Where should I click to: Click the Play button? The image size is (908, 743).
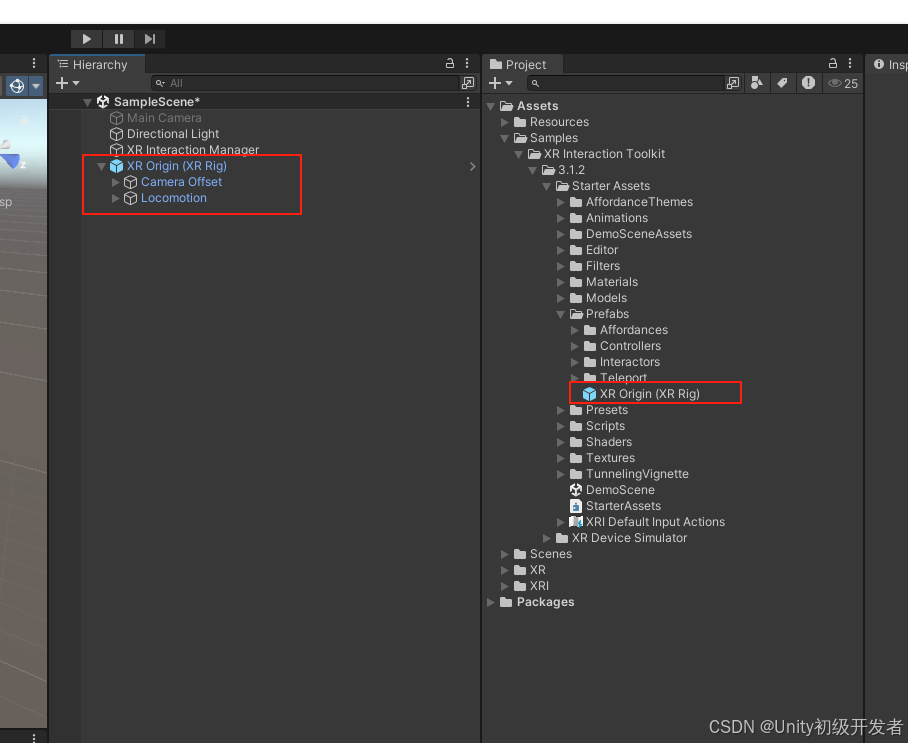pyautogui.click(x=86, y=39)
